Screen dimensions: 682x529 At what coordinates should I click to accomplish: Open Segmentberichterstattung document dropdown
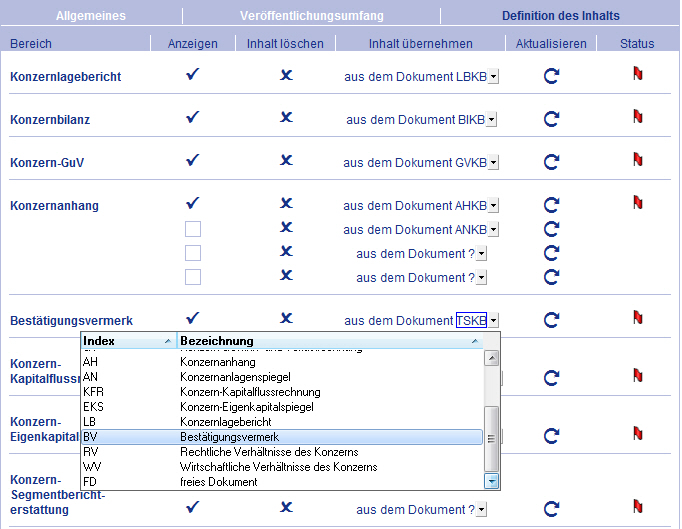tap(481, 509)
